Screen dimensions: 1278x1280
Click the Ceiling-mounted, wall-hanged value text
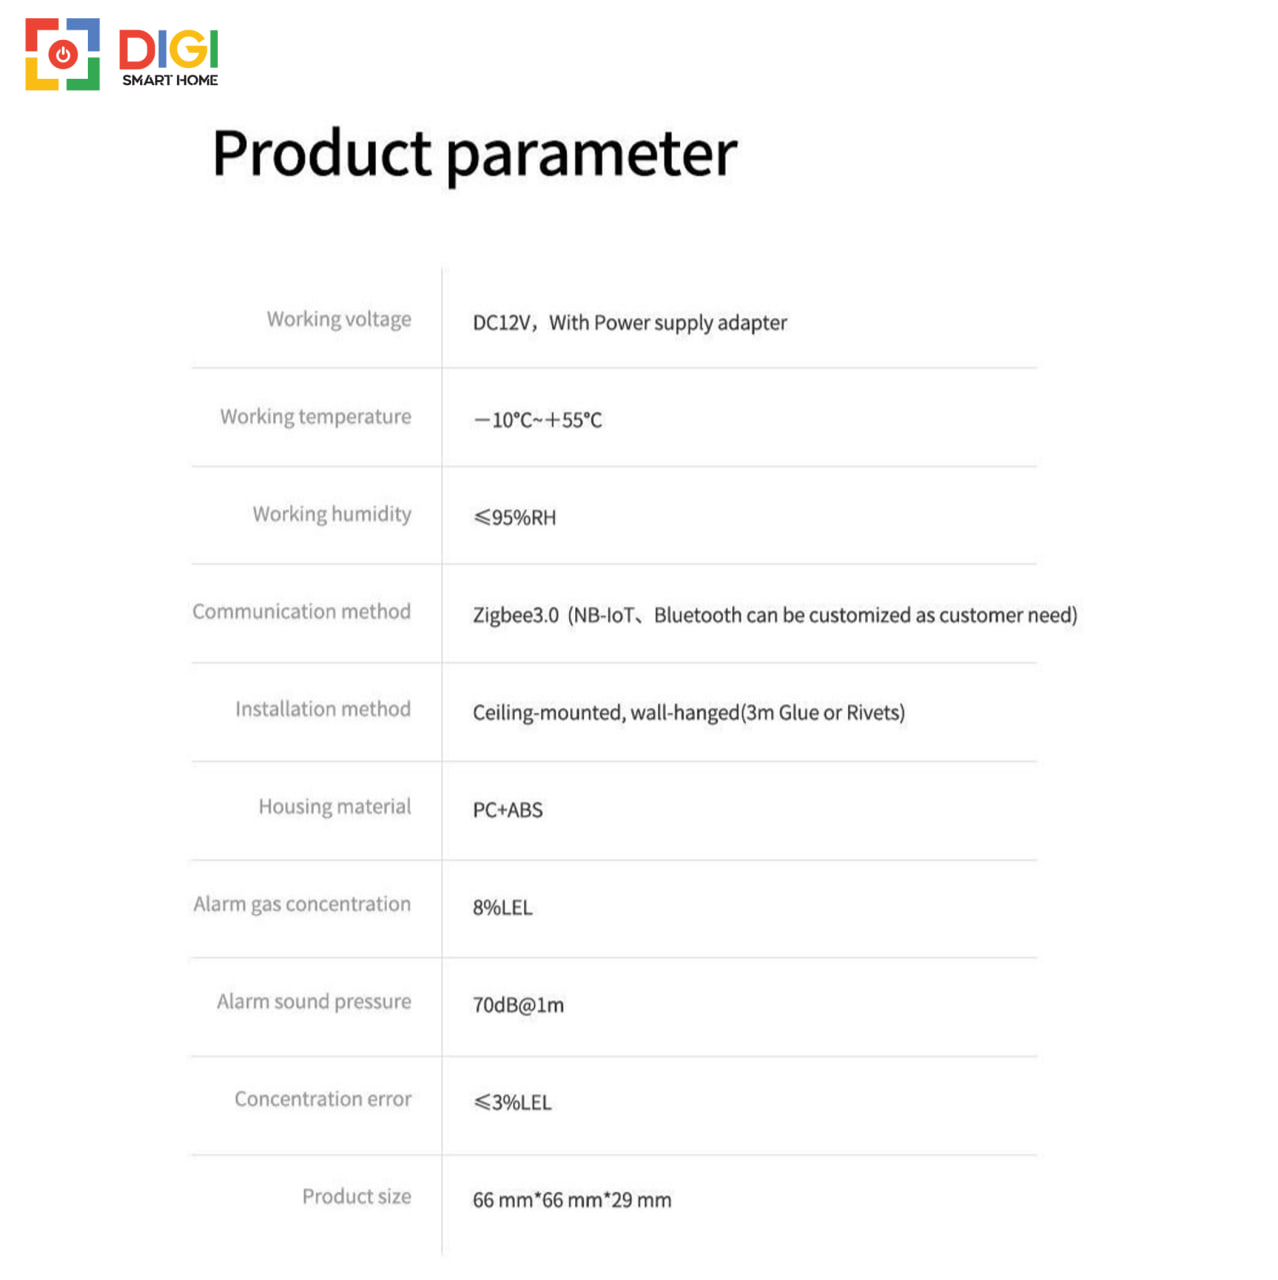pyautogui.click(x=689, y=713)
